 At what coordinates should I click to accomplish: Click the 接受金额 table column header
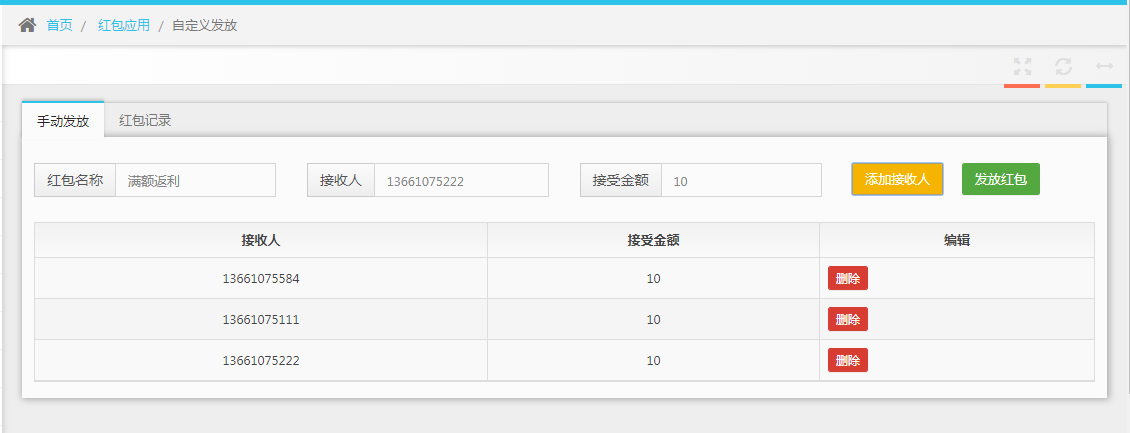pyautogui.click(x=653, y=240)
